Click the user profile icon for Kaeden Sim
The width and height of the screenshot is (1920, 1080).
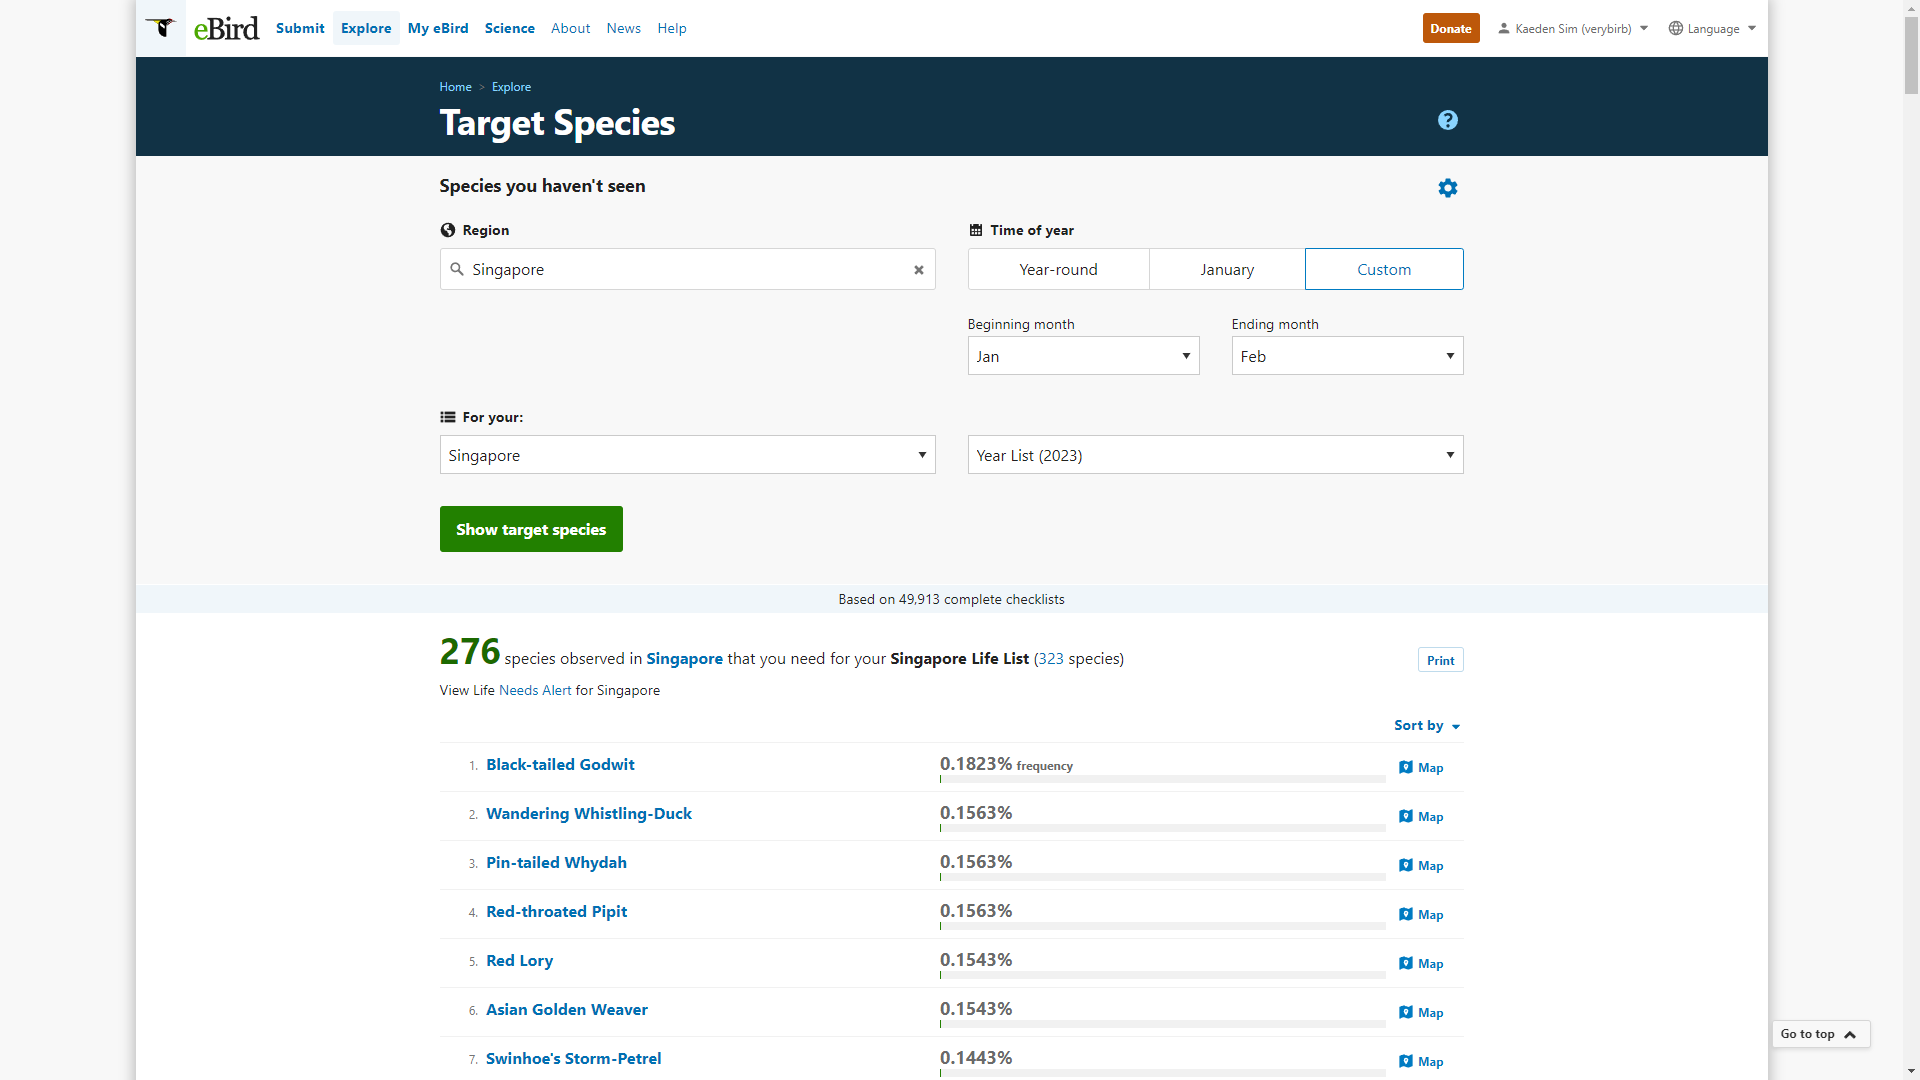click(x=1503, y=29)
